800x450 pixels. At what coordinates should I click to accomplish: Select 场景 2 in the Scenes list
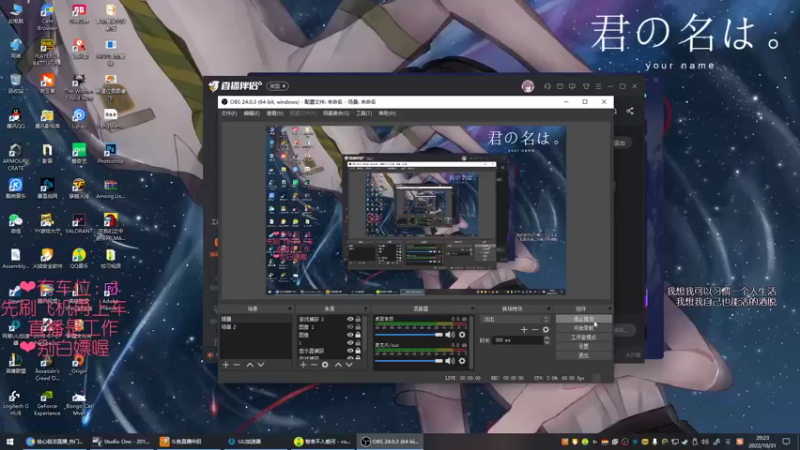coord(255,327)
